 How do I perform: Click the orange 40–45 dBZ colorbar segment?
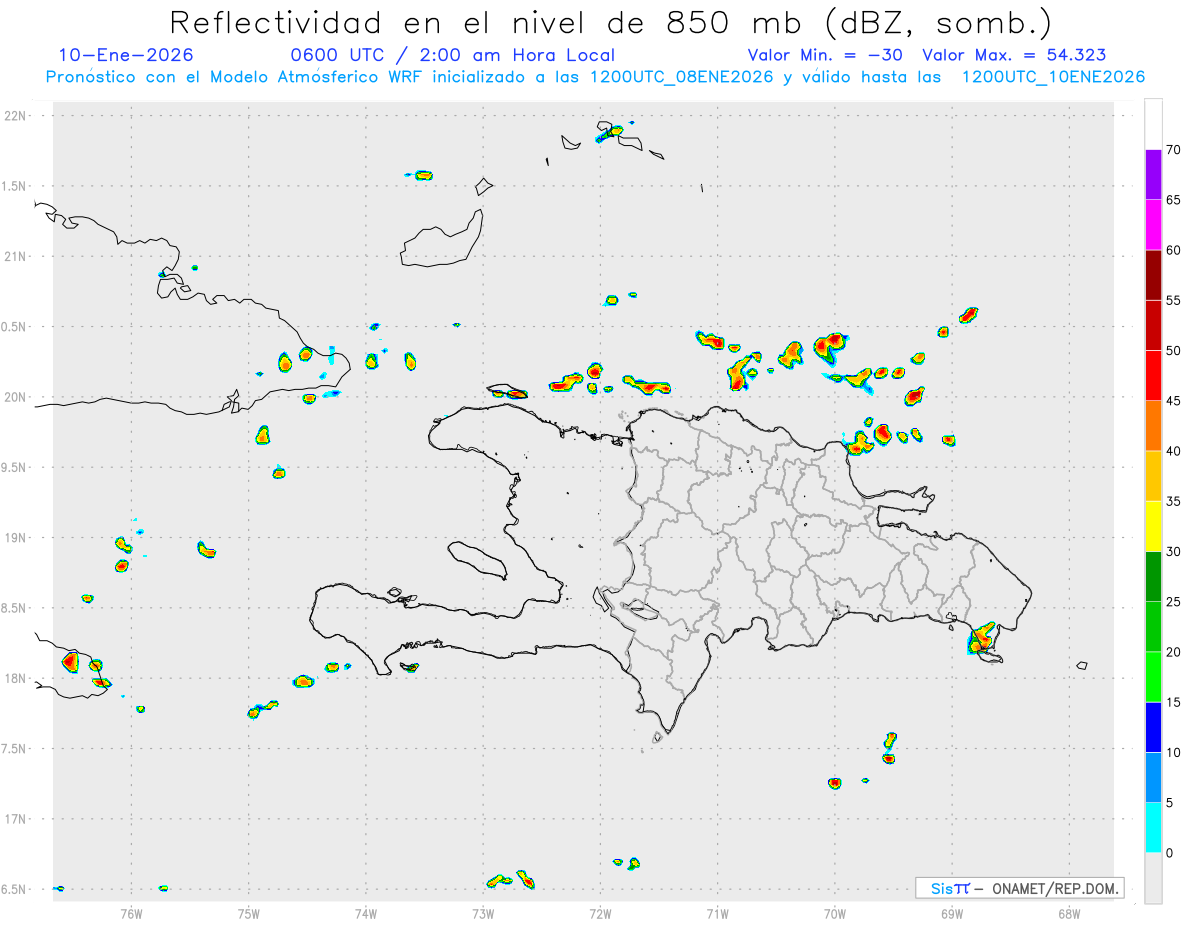click(x=1153, y=426)
